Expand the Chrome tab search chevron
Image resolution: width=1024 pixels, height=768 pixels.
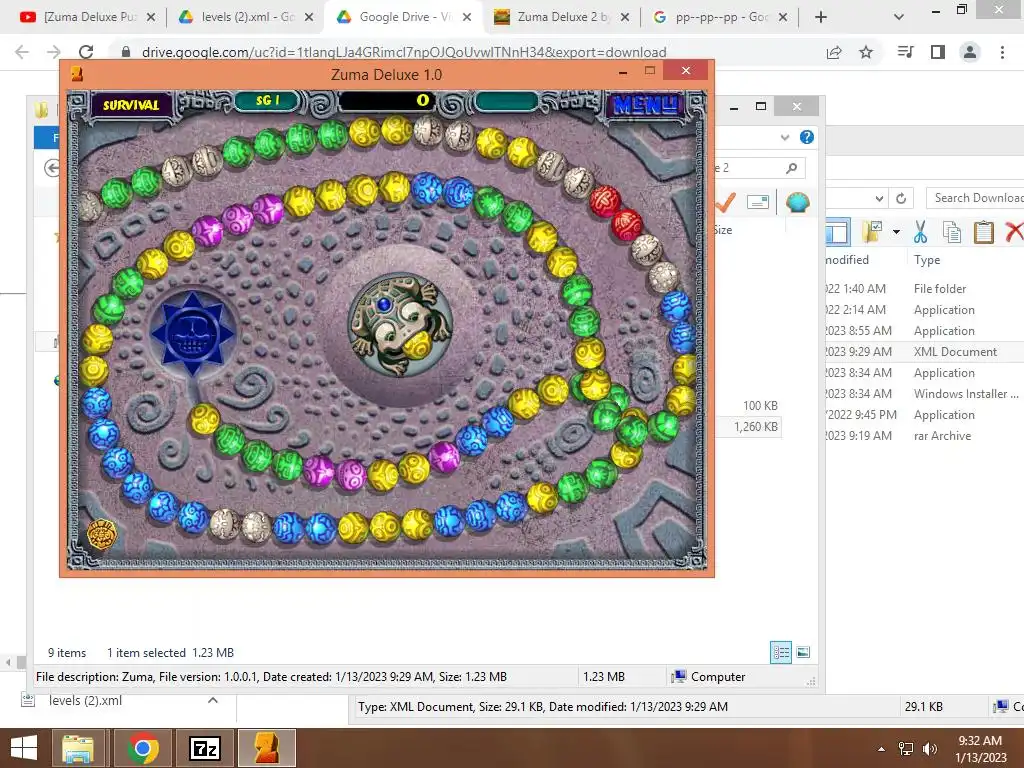[899, 17]
